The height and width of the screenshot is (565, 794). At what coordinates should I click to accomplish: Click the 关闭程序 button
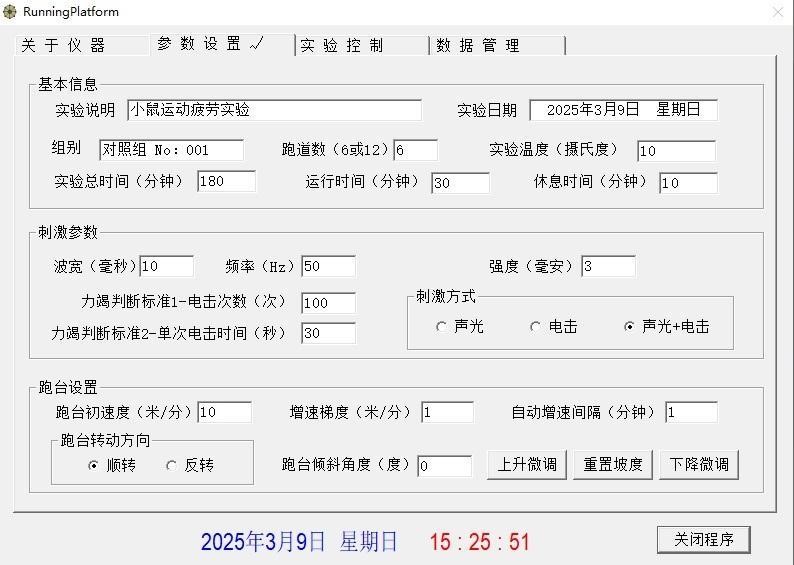(703, 539)
